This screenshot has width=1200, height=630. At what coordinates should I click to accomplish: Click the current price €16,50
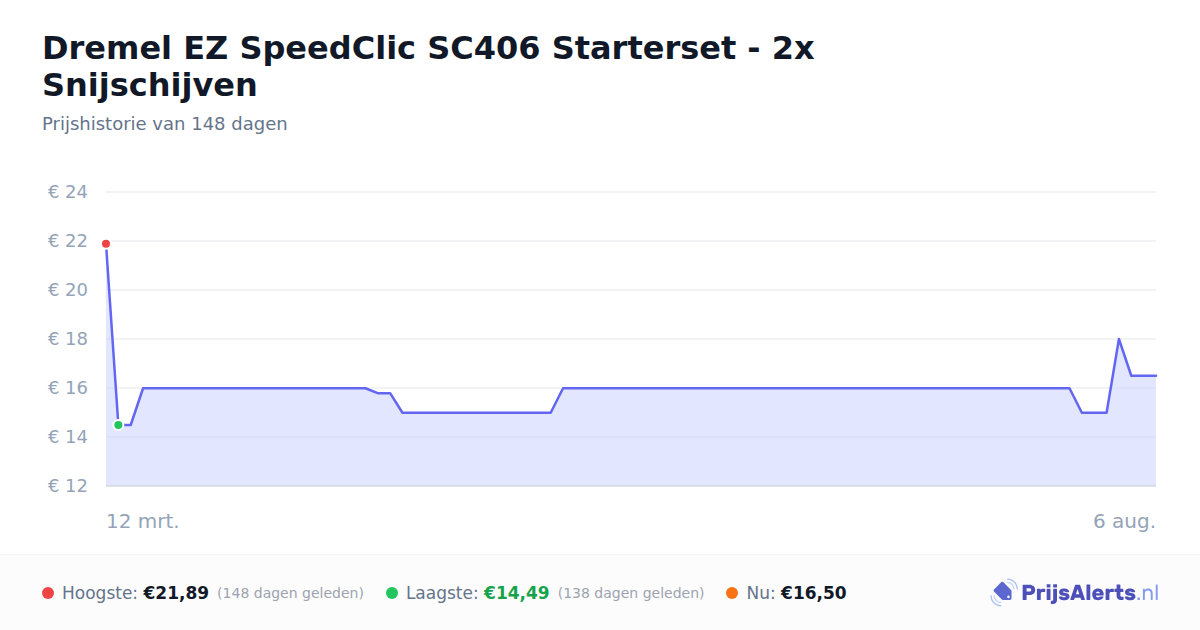pos(813,593)
